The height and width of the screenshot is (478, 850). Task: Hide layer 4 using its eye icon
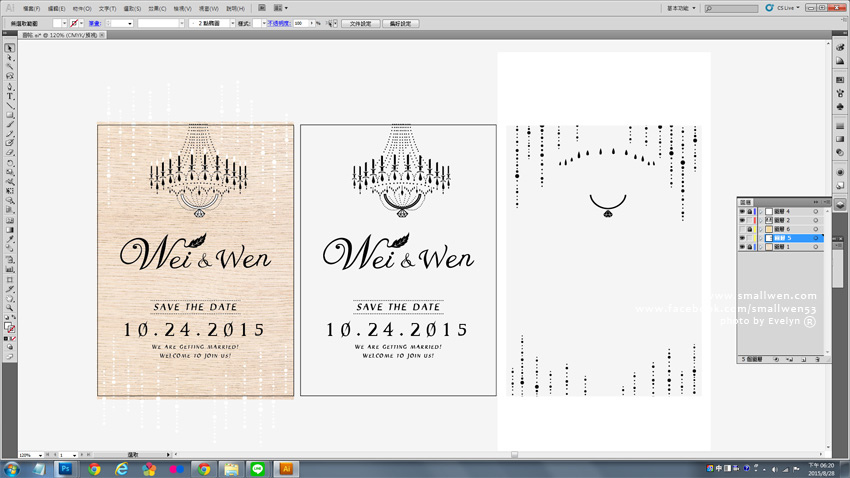(x=742, y=211)
